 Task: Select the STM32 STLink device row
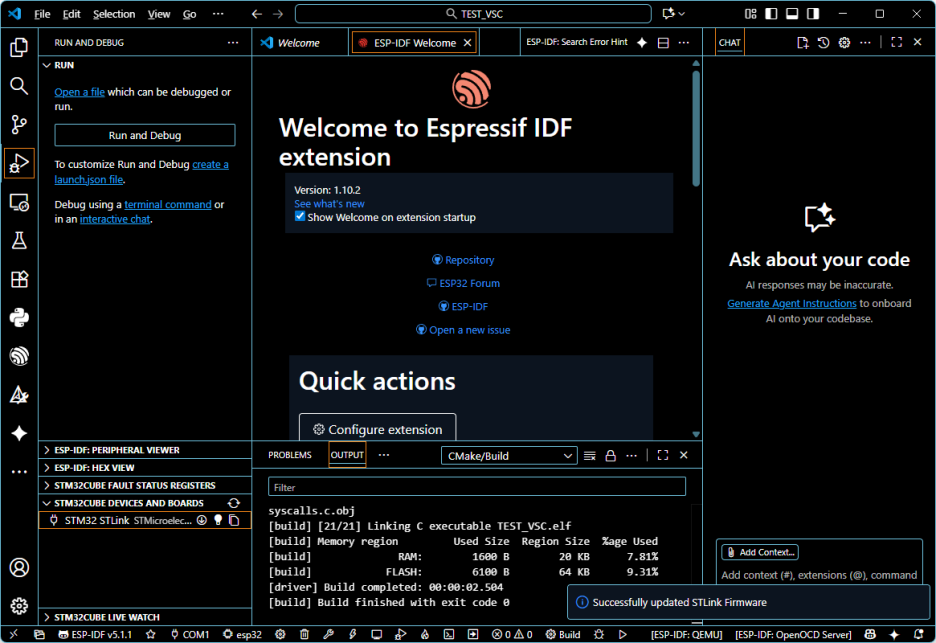[145, 520]
